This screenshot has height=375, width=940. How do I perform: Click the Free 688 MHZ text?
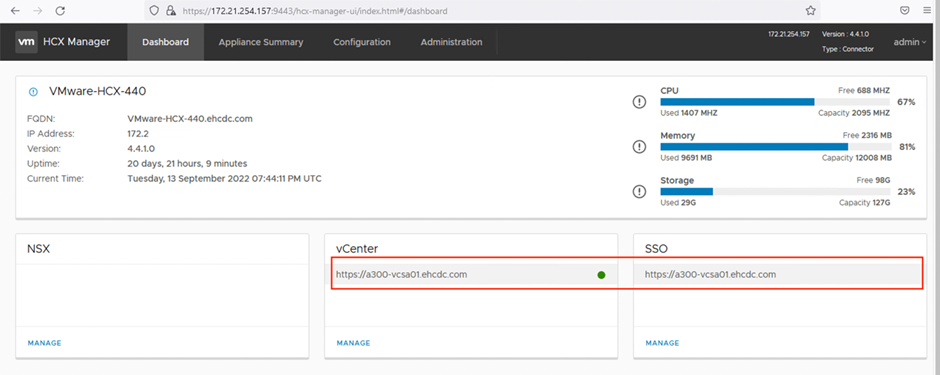[x=864, y=90]
